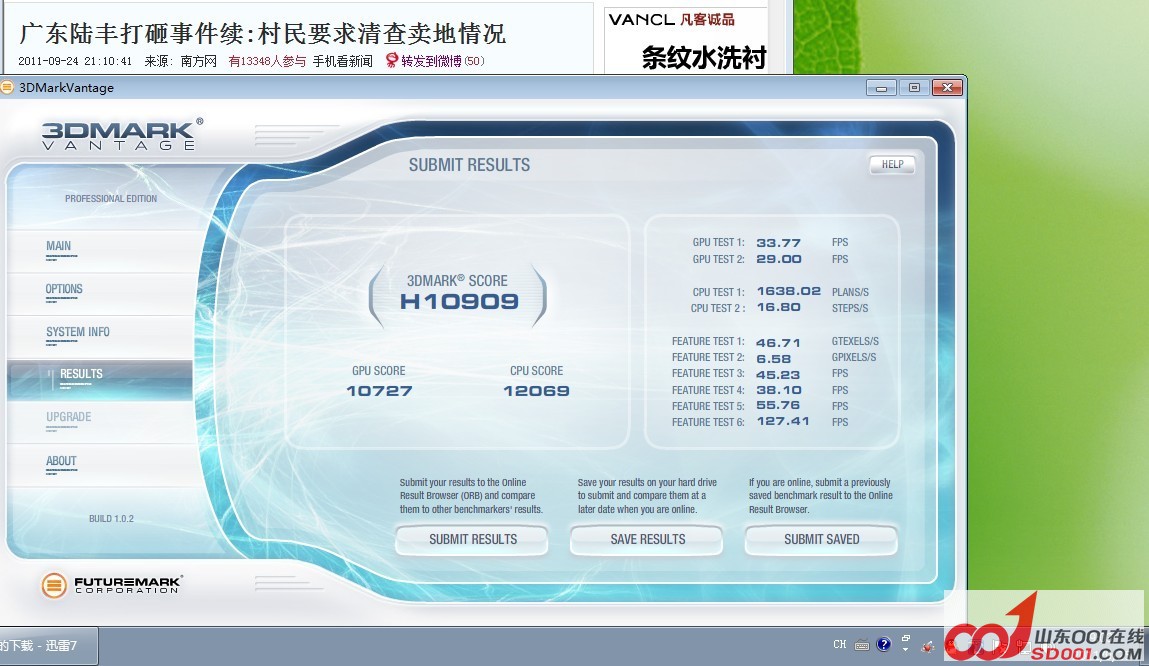
Task: Open the ABOUT page
Action: tap(61, 461)
